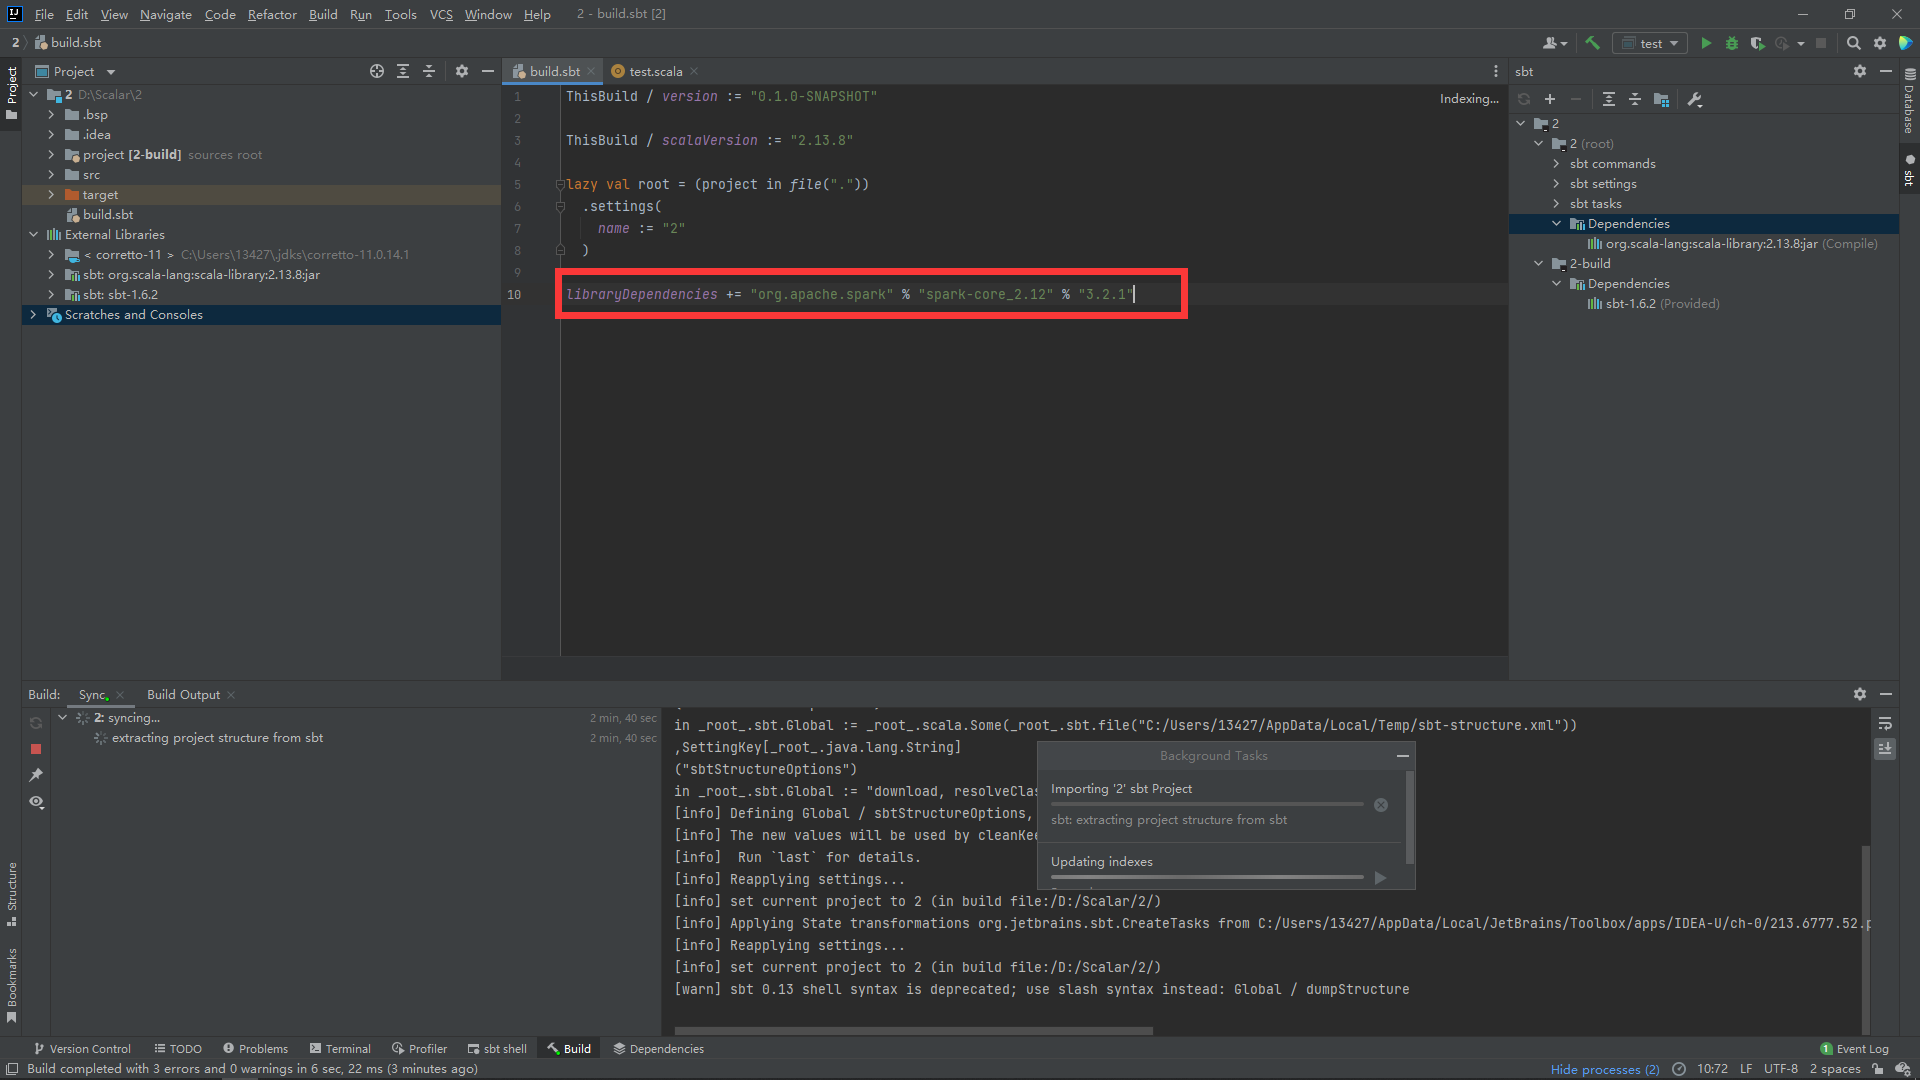
Task: Open the Event Log button
Action: [x=1855, y=1049]
